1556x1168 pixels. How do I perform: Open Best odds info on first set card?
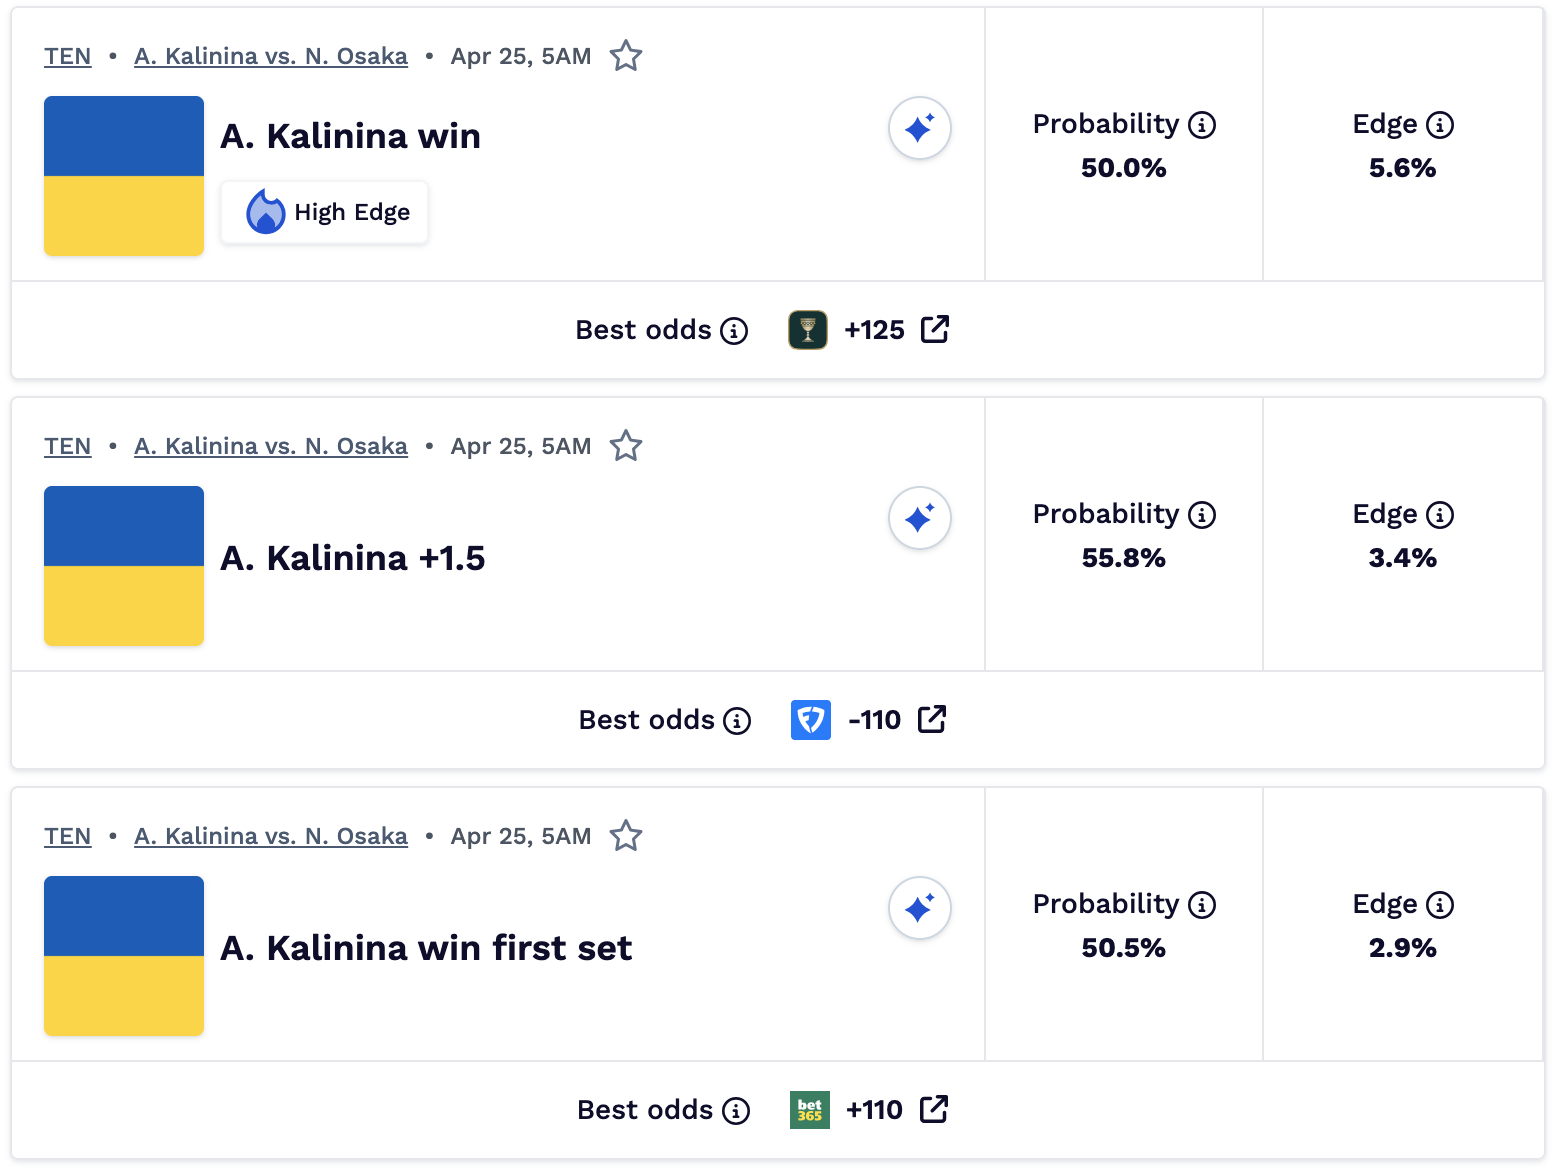pos(737,1110)
